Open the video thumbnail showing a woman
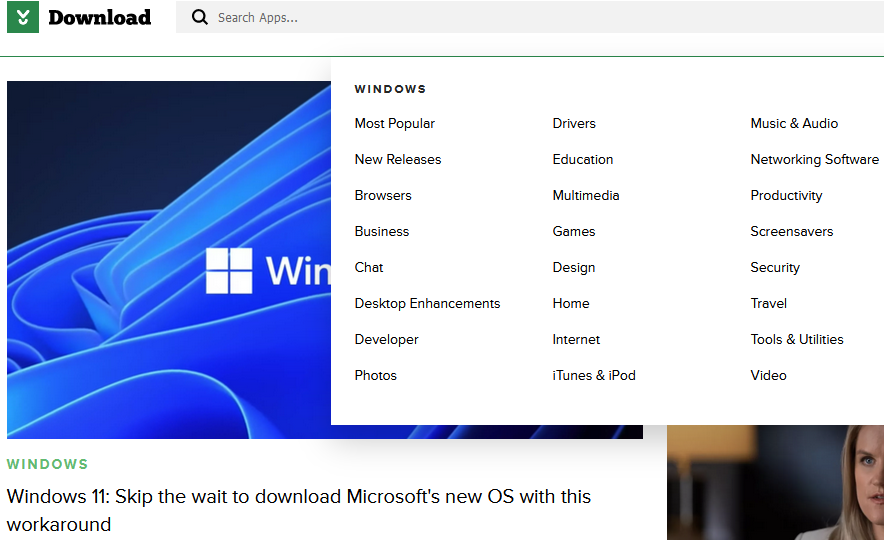This screenshot has width=884, height=540. pos(775,483)
